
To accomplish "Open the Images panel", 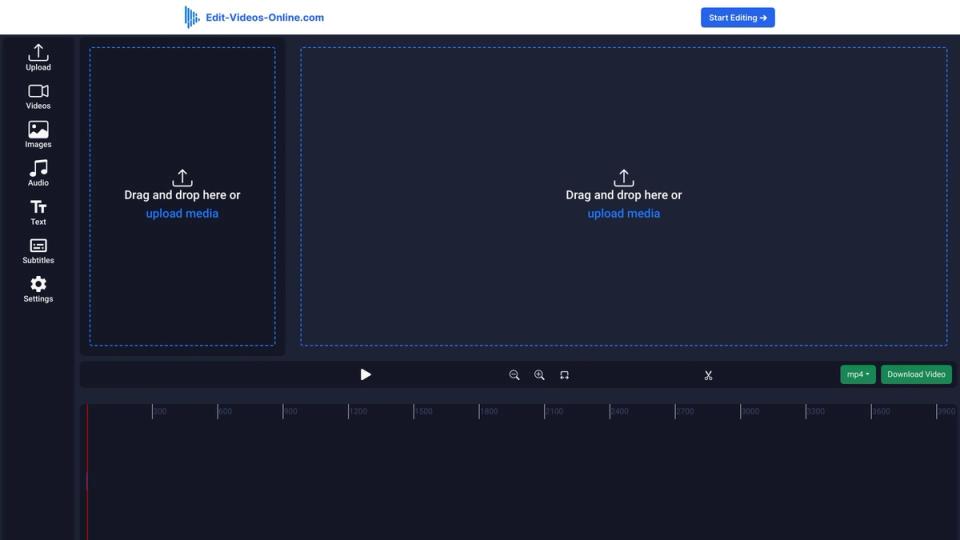I will (38, 135).
